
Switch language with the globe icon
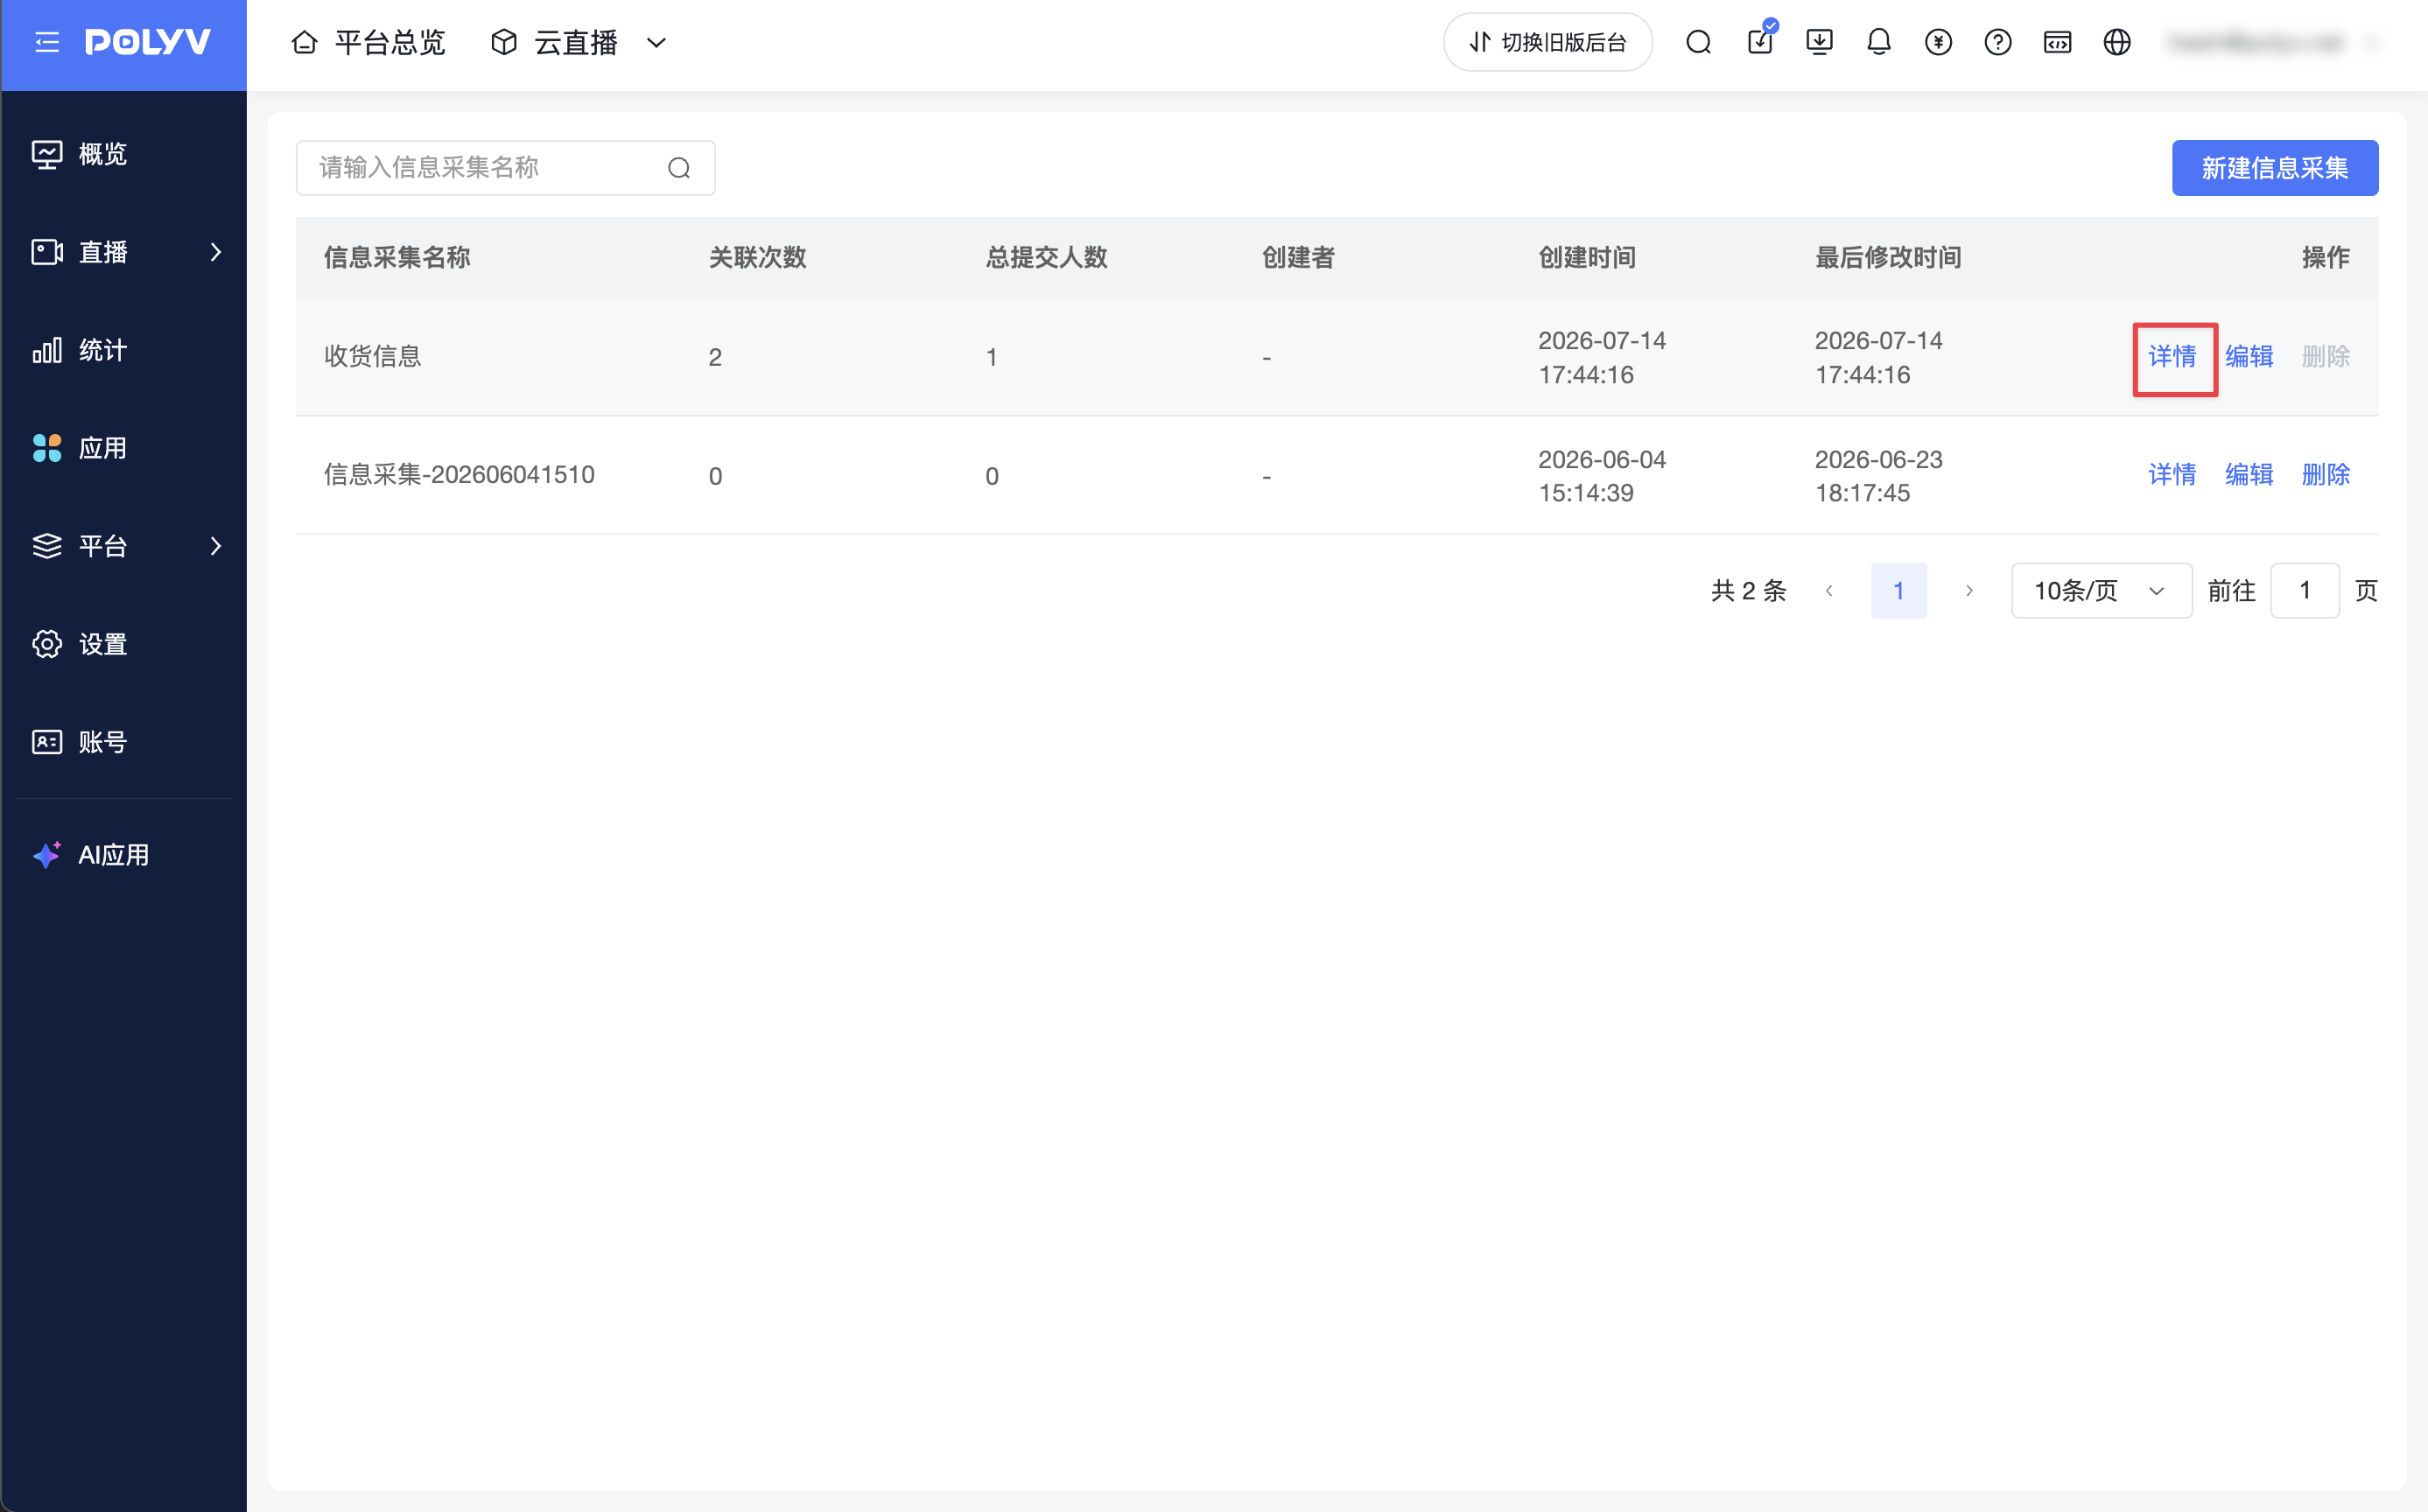coord(2117,42)
